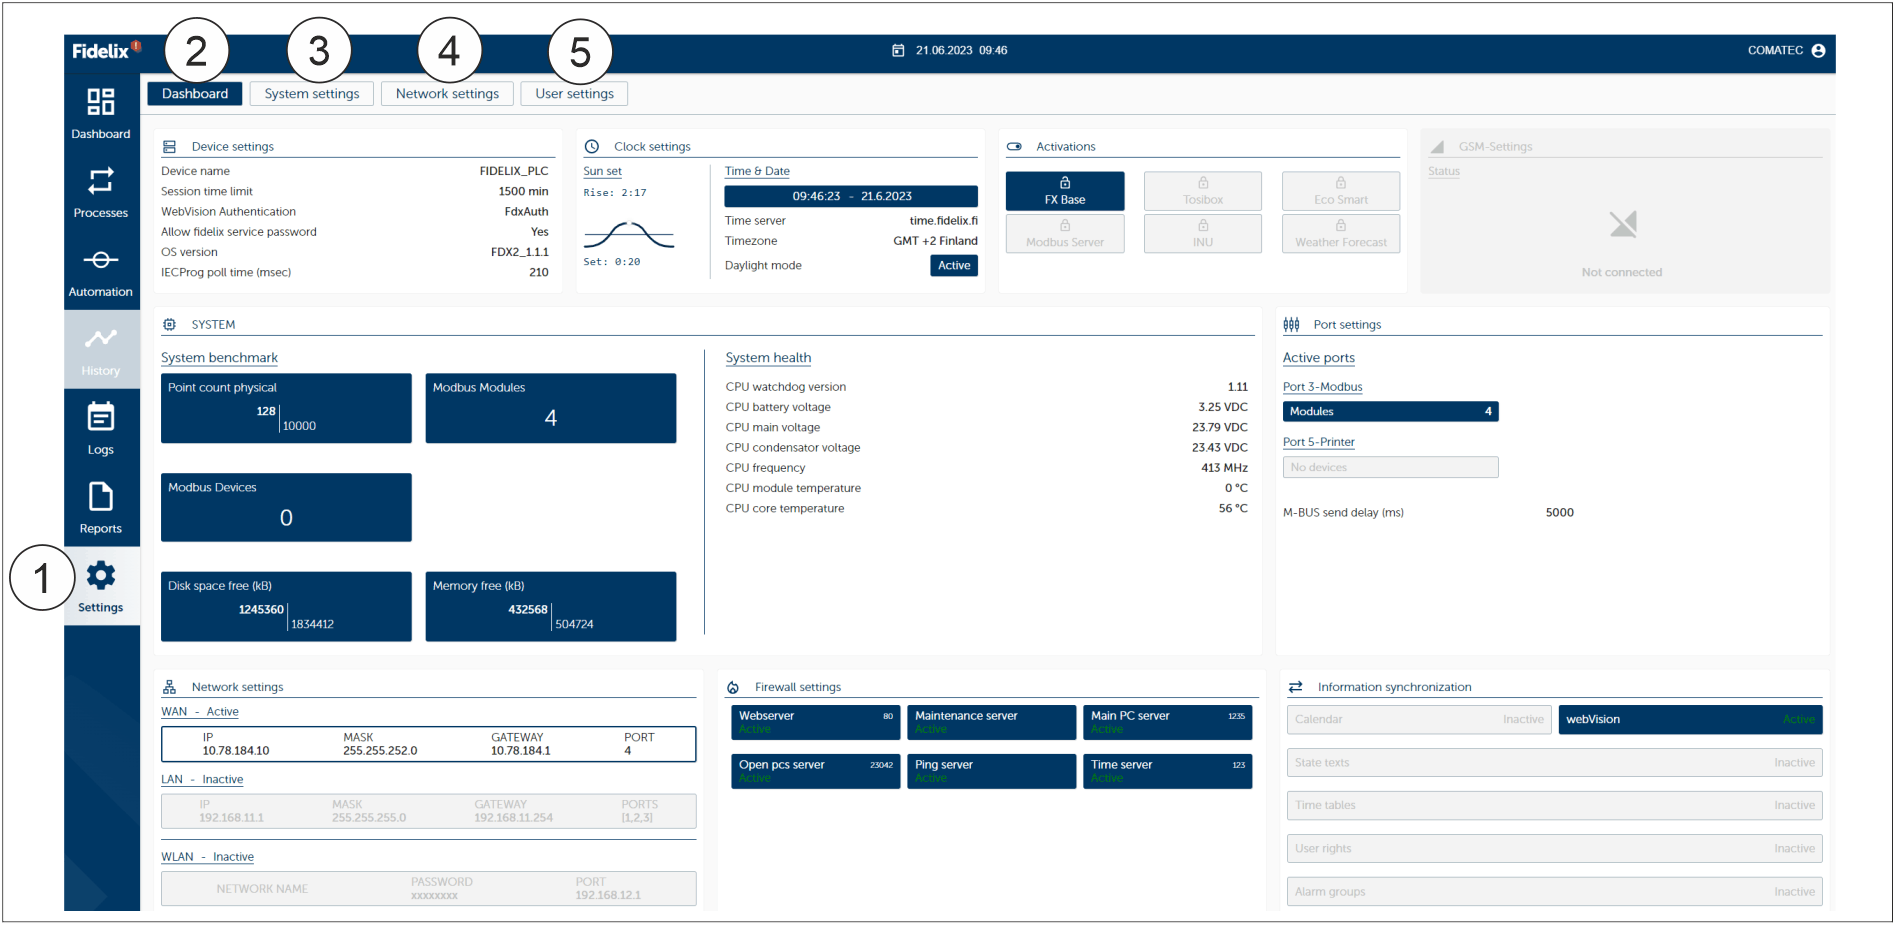Viewport: 1896px width, 925px height.
Task: Switch to the System settings tab
Action: tap(311, 93)
